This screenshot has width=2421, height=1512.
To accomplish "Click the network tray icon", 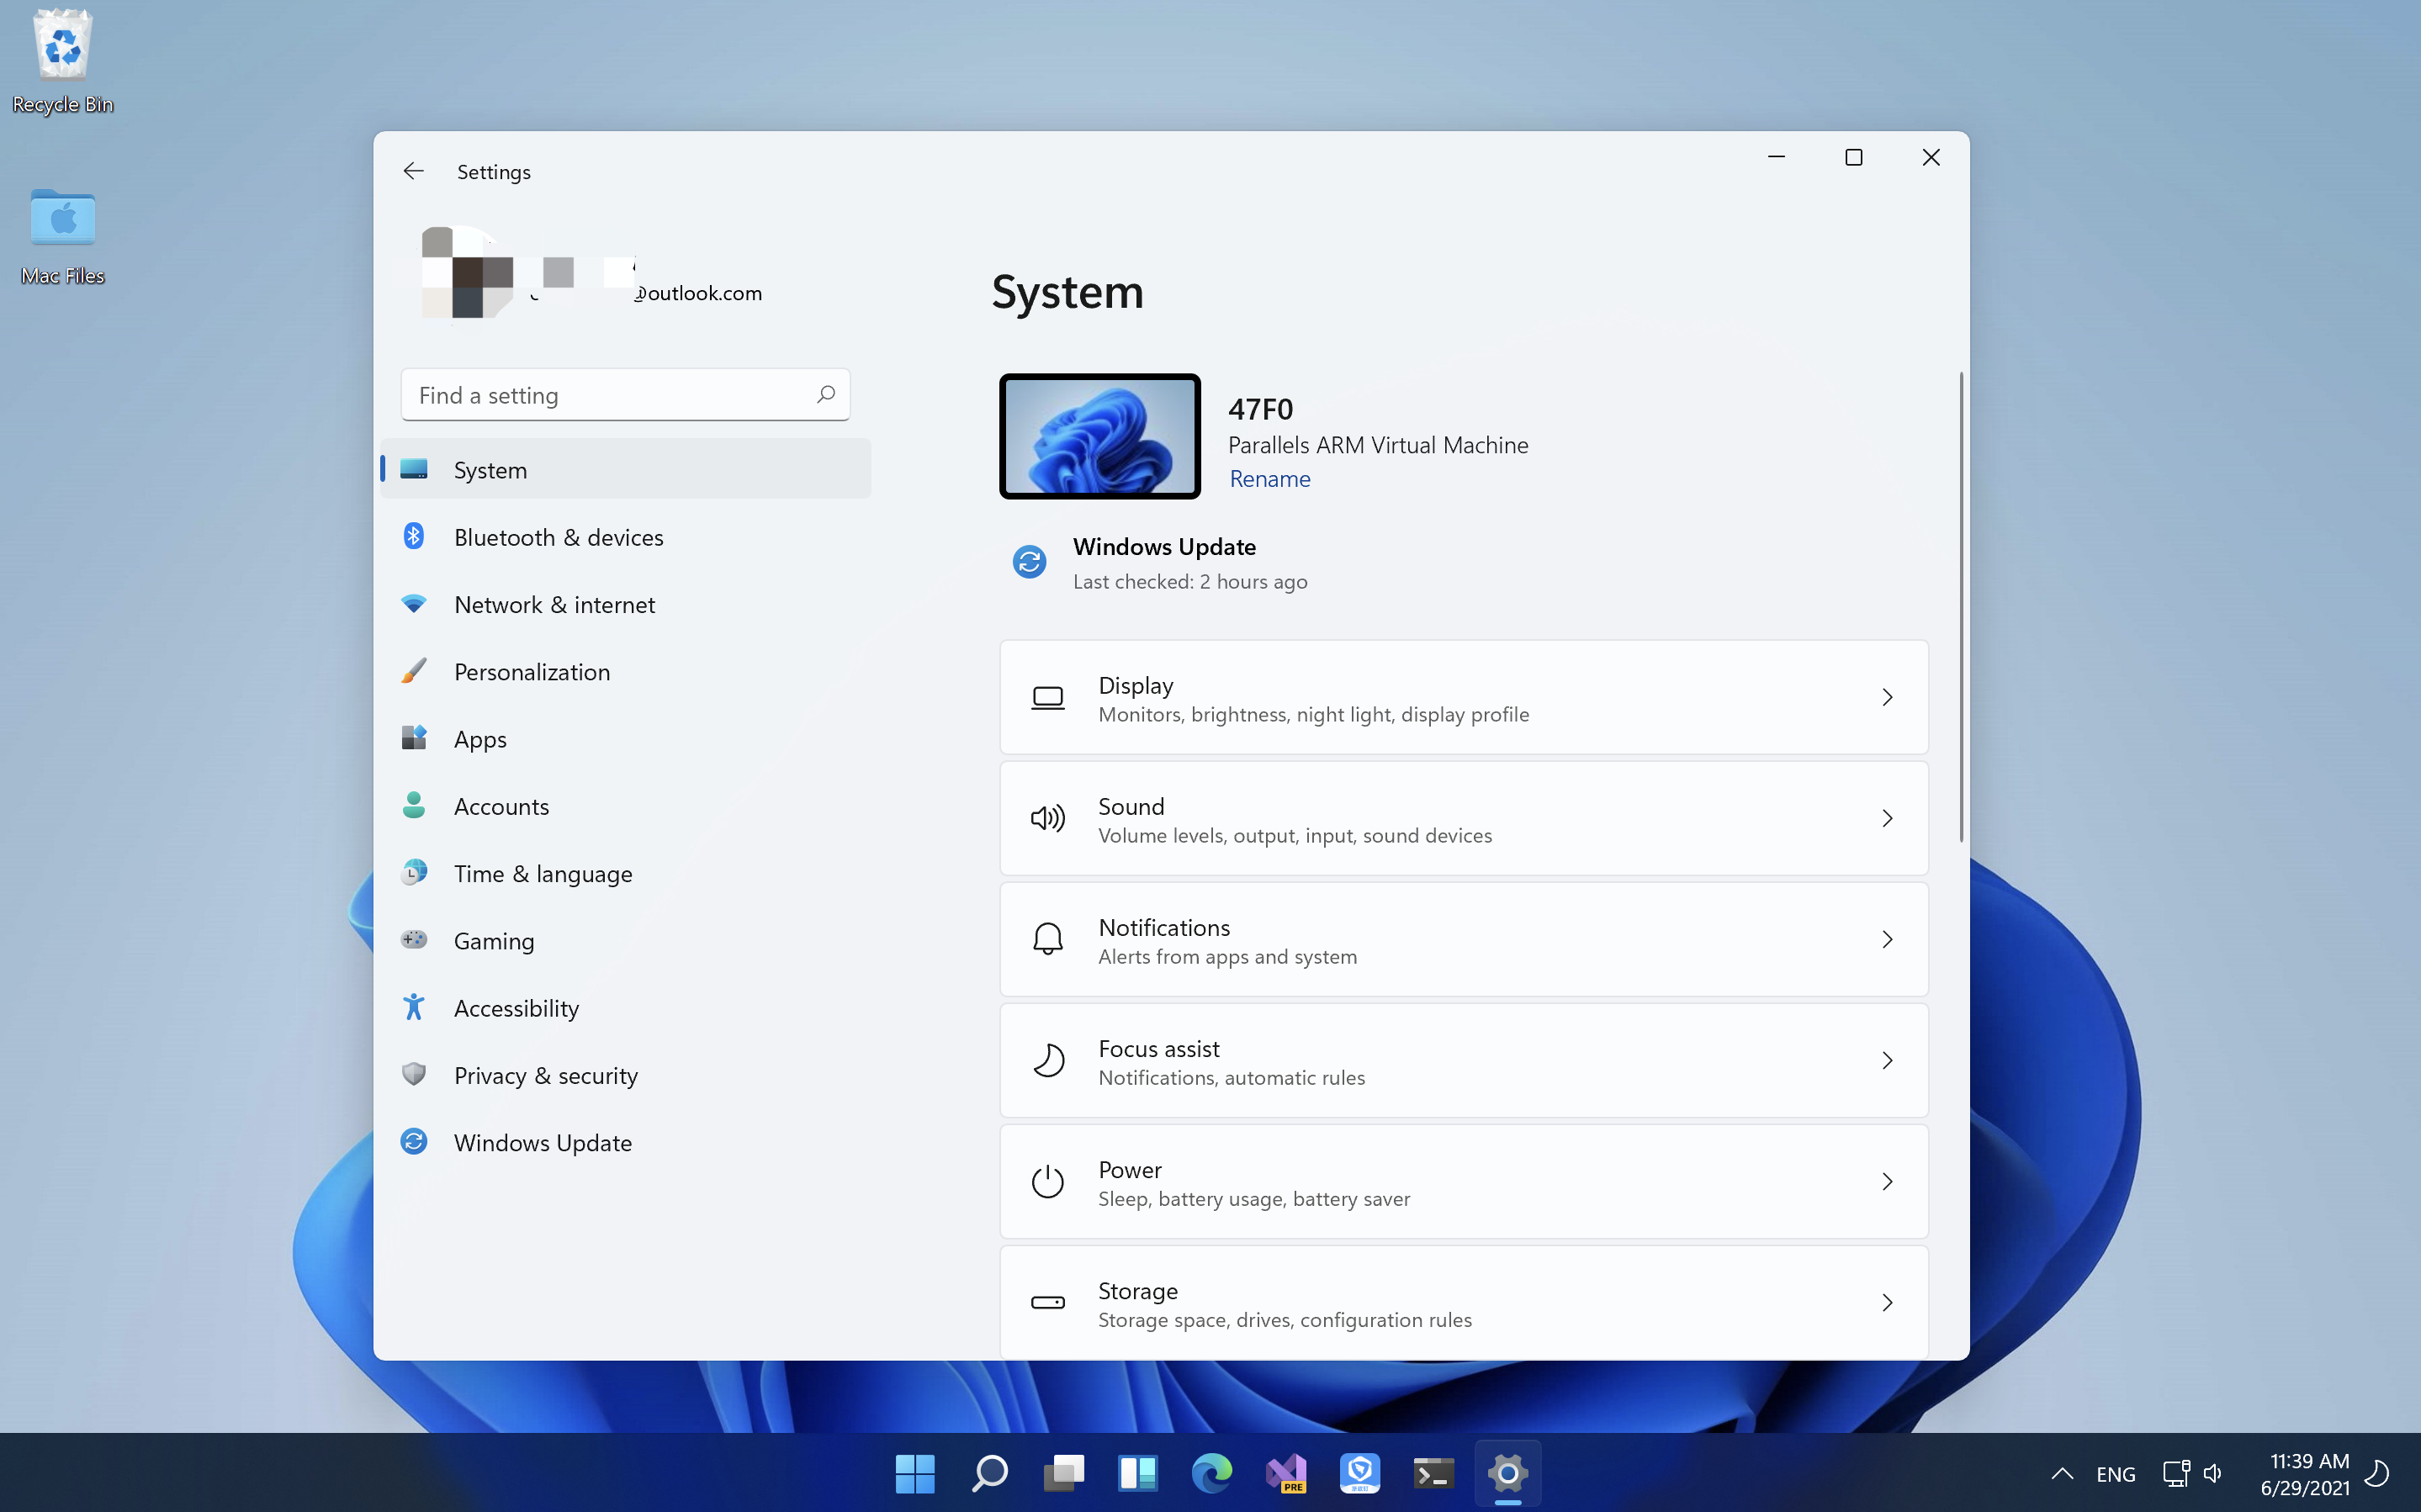I will [x=2175, y=1473].
